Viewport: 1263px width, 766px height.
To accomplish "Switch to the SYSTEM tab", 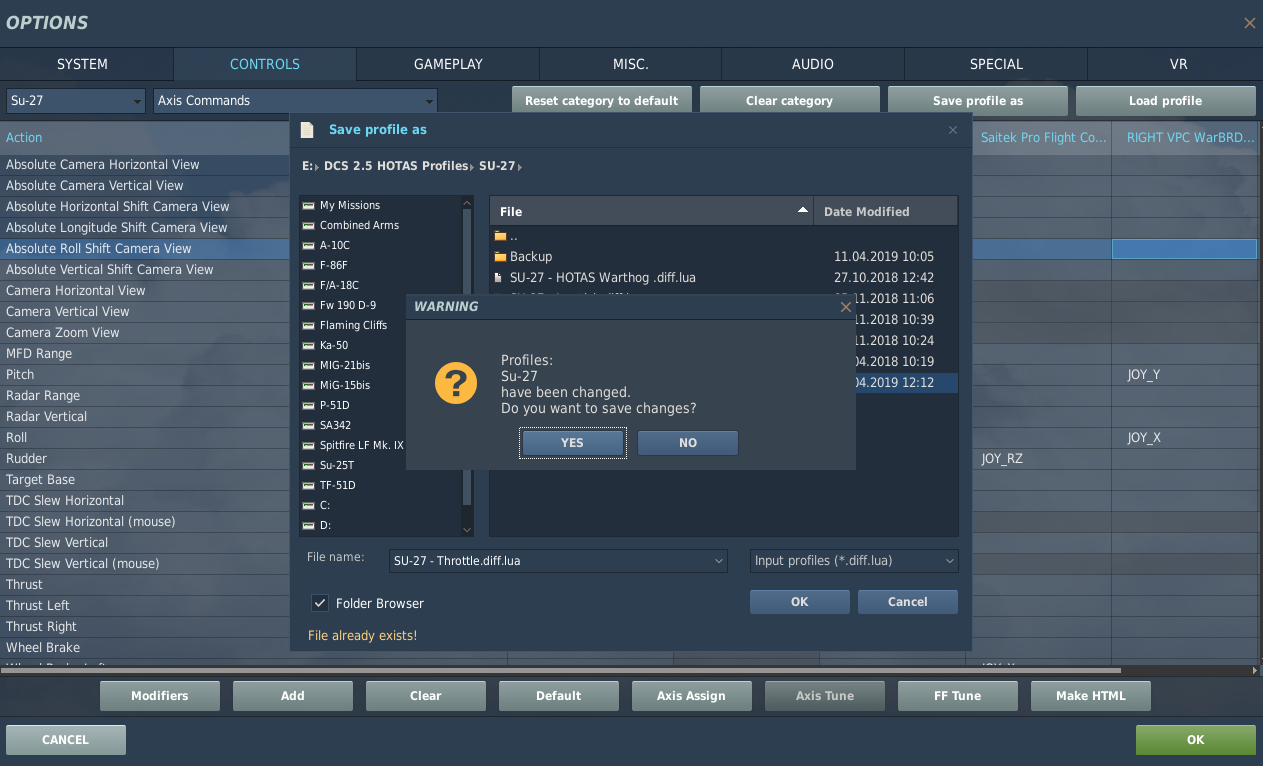I will (82, 64).
